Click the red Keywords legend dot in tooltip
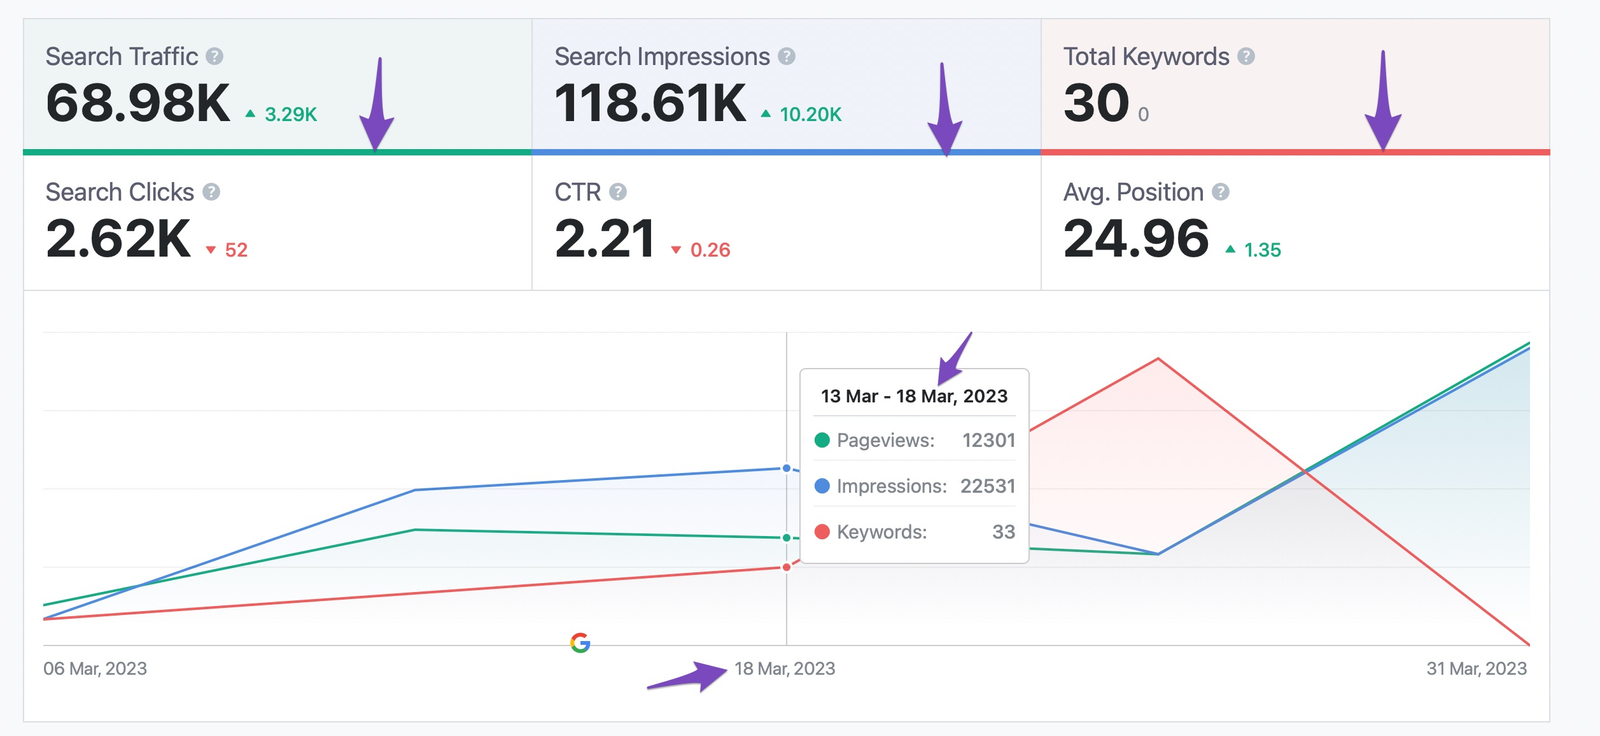This screenshot has height=736, width=1600. [822, 532]
